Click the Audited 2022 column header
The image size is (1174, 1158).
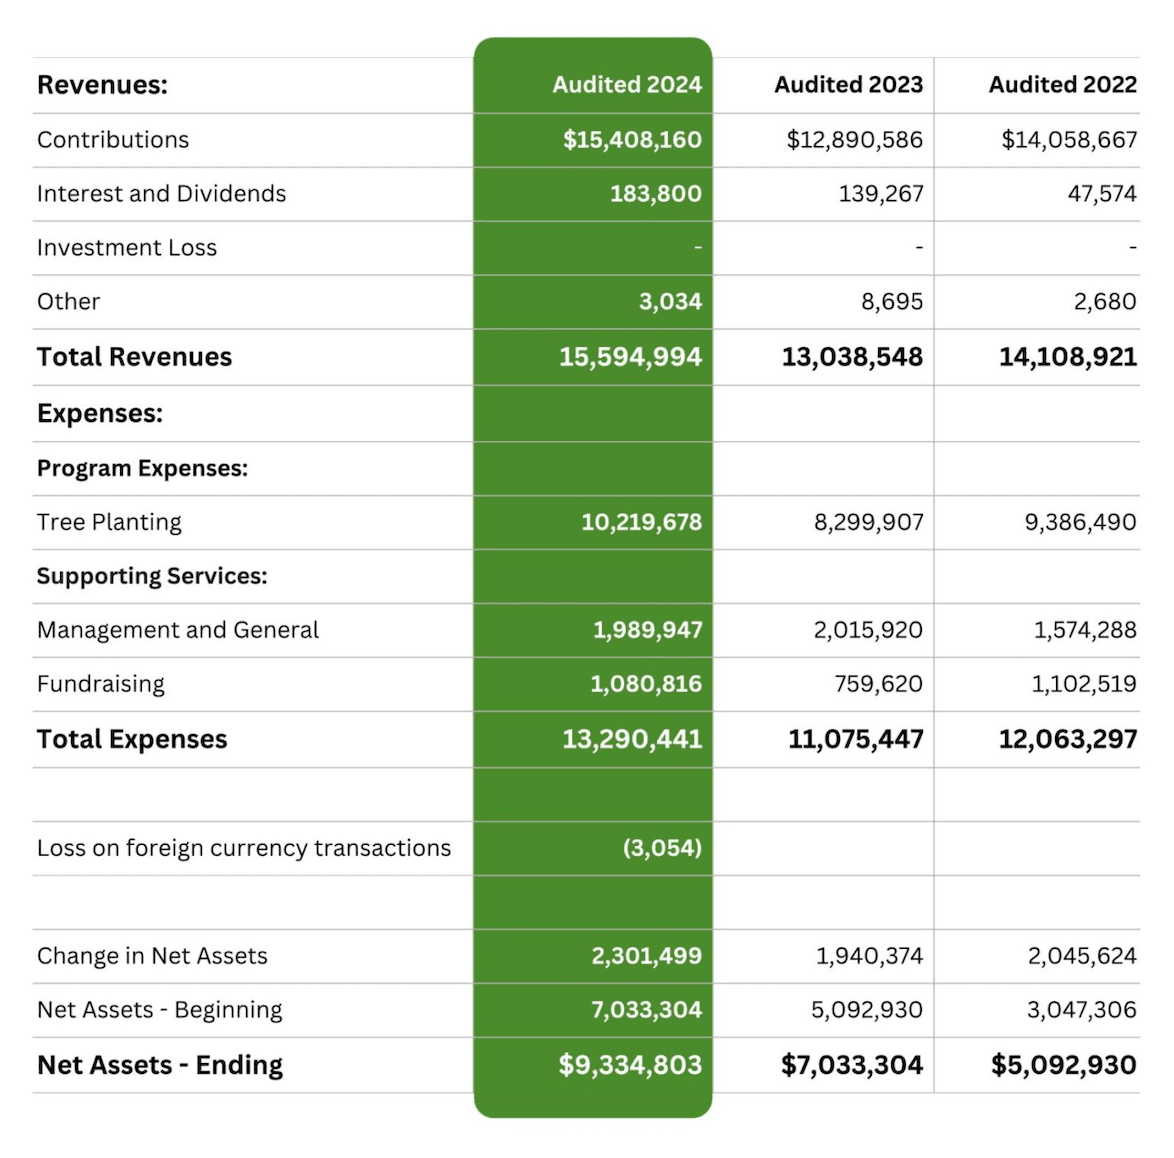[1062, 85]
